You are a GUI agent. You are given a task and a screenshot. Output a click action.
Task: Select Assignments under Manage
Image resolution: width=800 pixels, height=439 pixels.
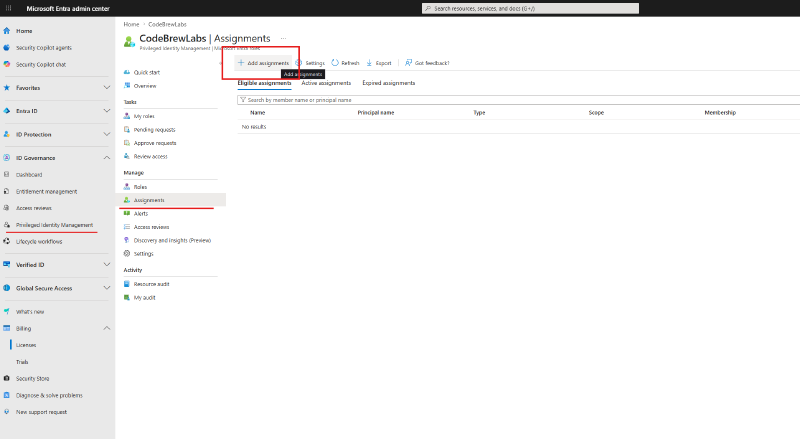[170, 200]
